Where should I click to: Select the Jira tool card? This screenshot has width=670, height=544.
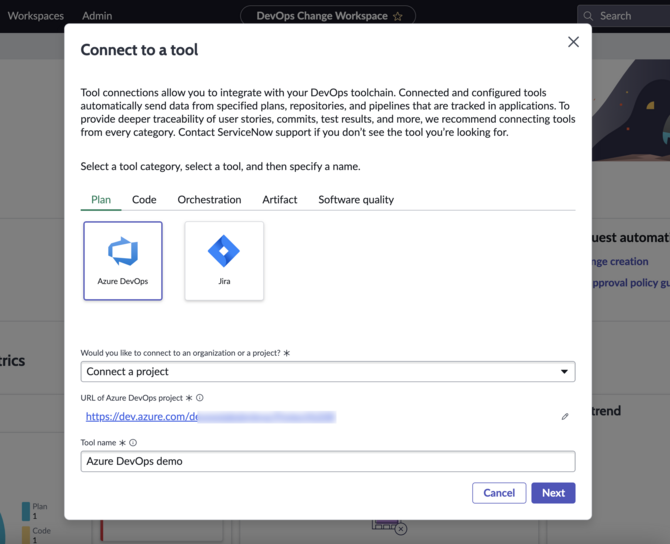pyautogui.click(x=224, y=261)
